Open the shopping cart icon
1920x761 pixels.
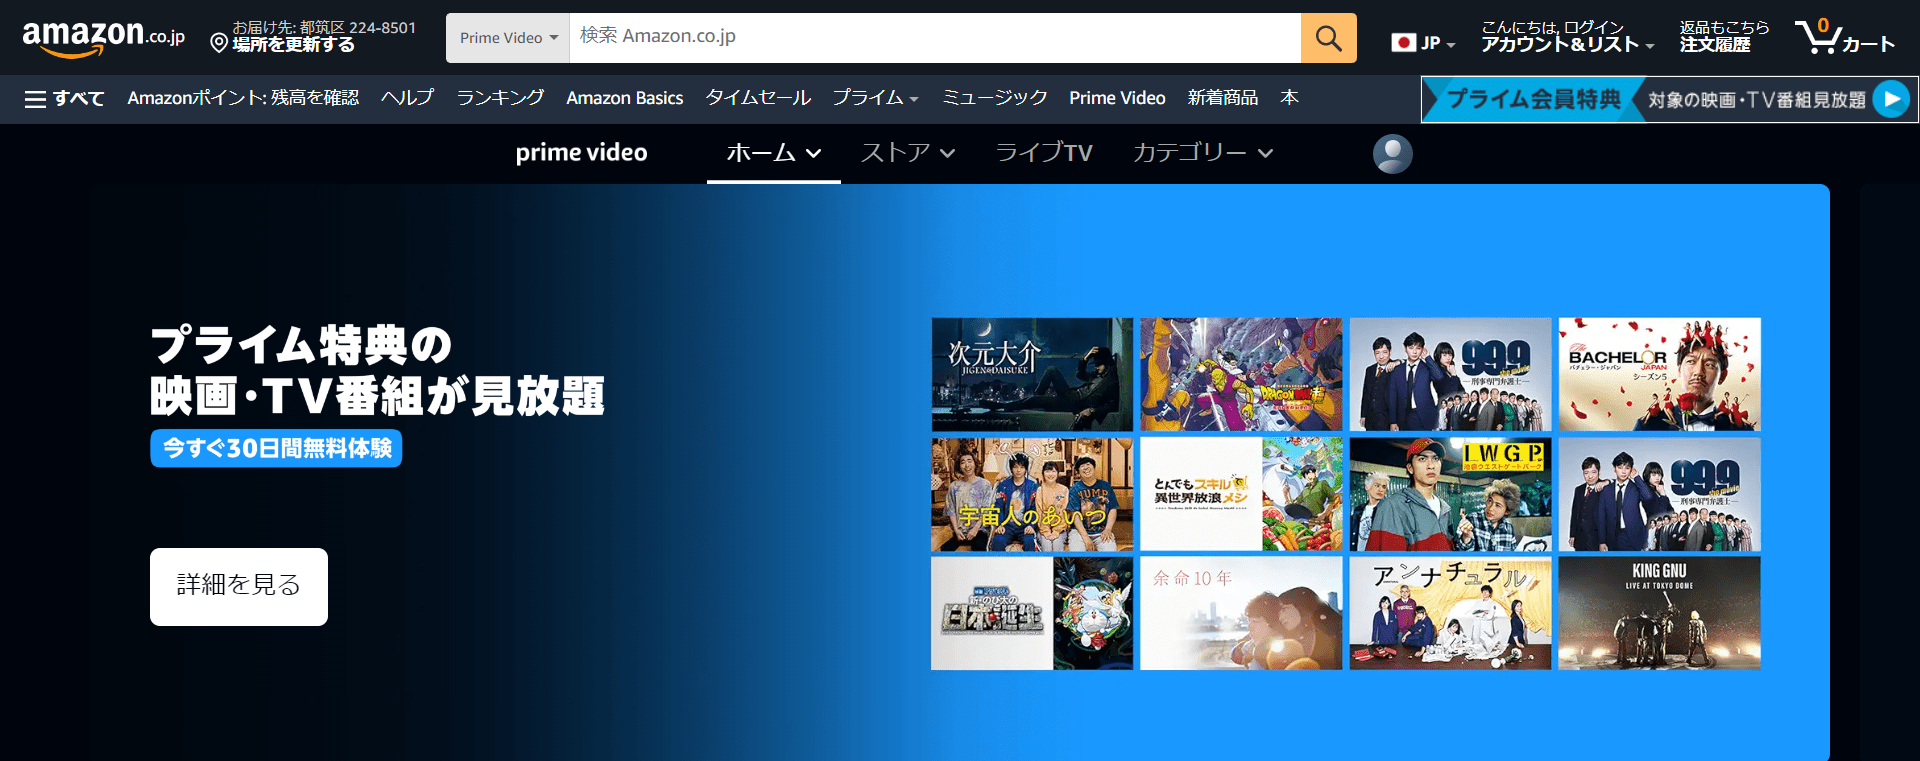tap(1817, 37)
